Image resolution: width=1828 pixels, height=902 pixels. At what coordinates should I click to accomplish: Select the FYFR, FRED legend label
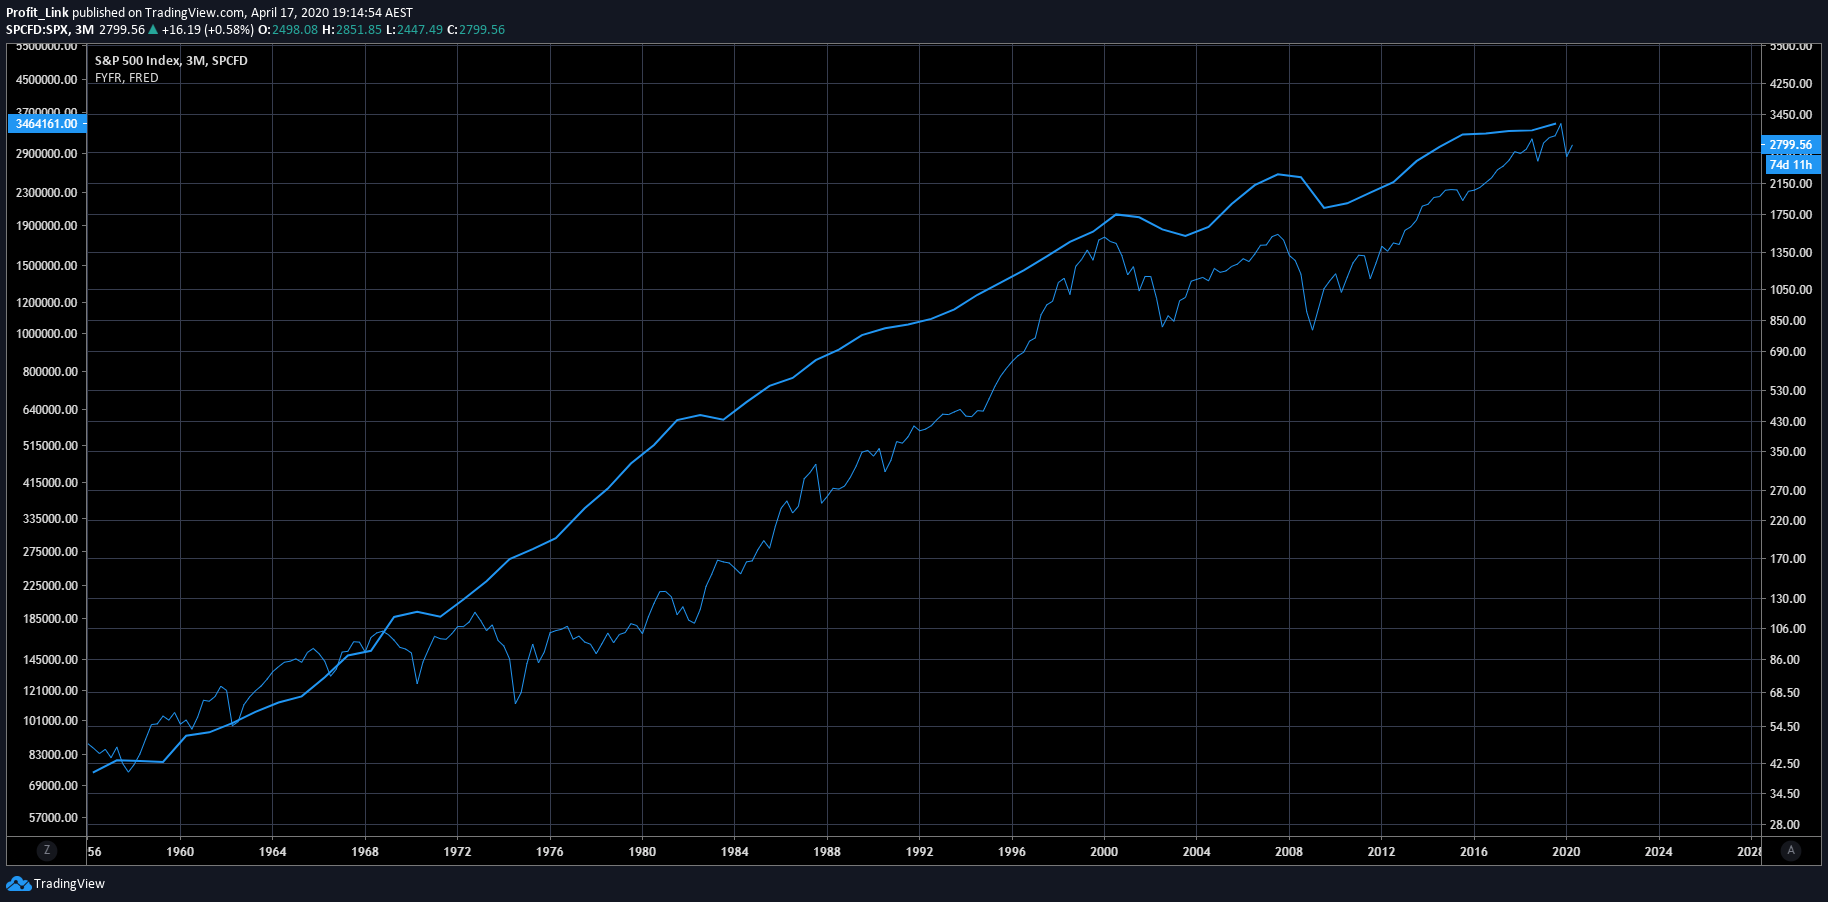126,78
